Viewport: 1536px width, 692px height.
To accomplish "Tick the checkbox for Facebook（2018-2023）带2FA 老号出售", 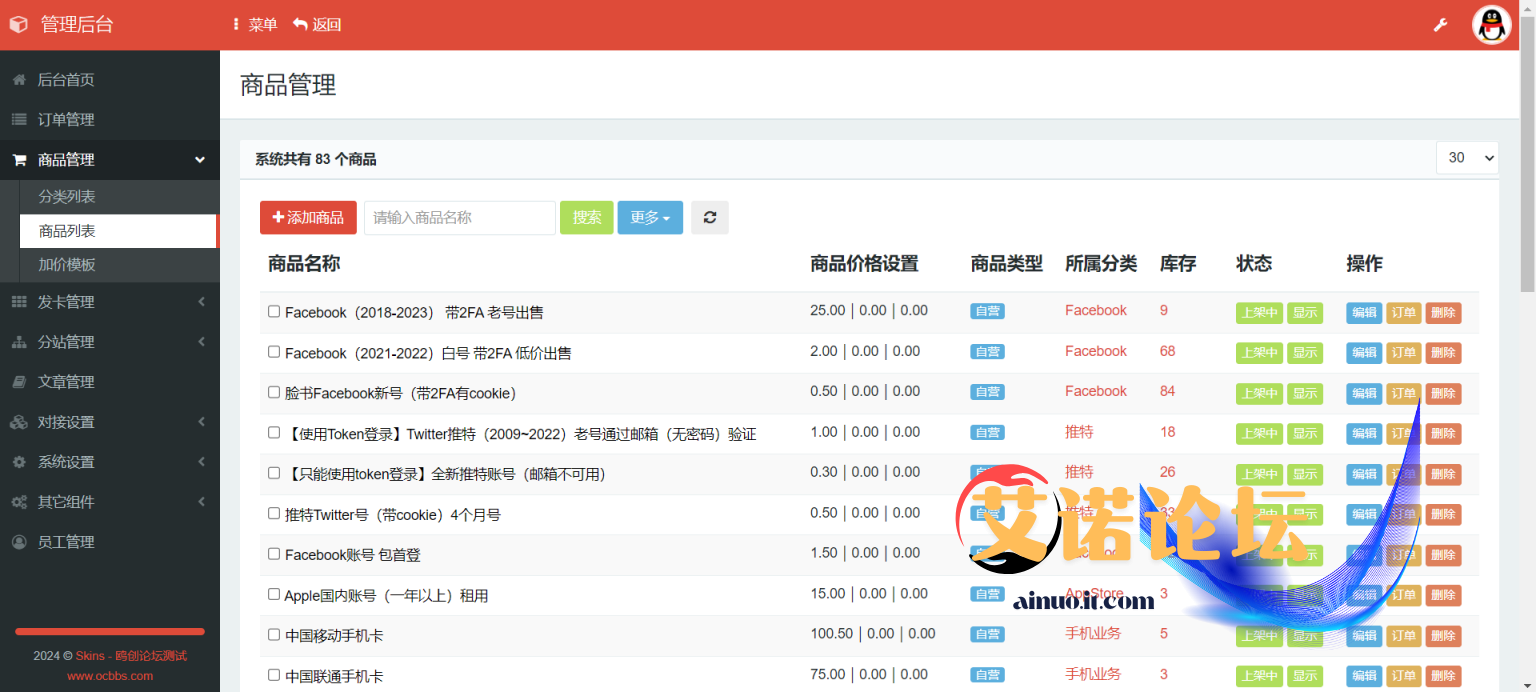I will [274, 311].
